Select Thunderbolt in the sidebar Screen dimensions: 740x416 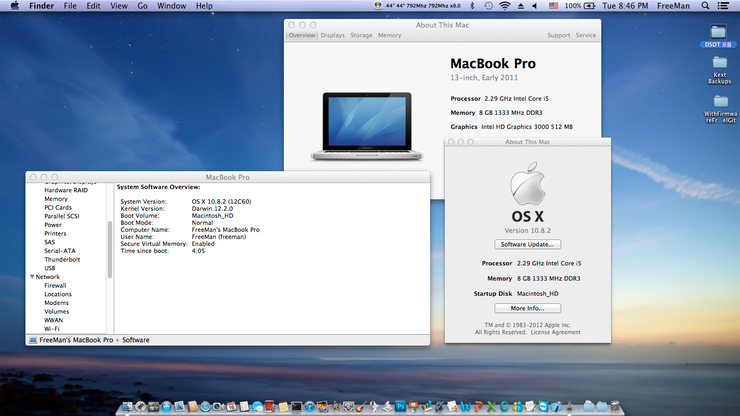click(x=62, y=259)
